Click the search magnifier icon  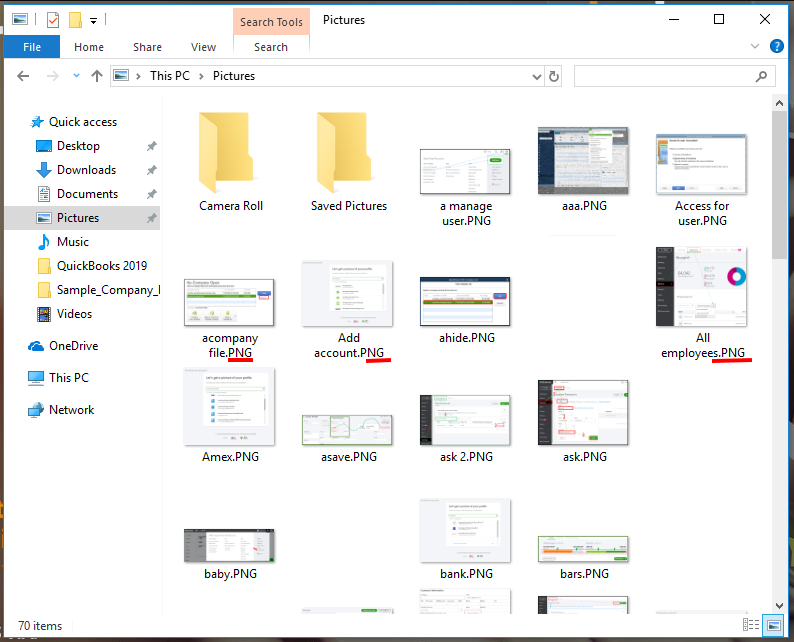(x=761, y=76)
